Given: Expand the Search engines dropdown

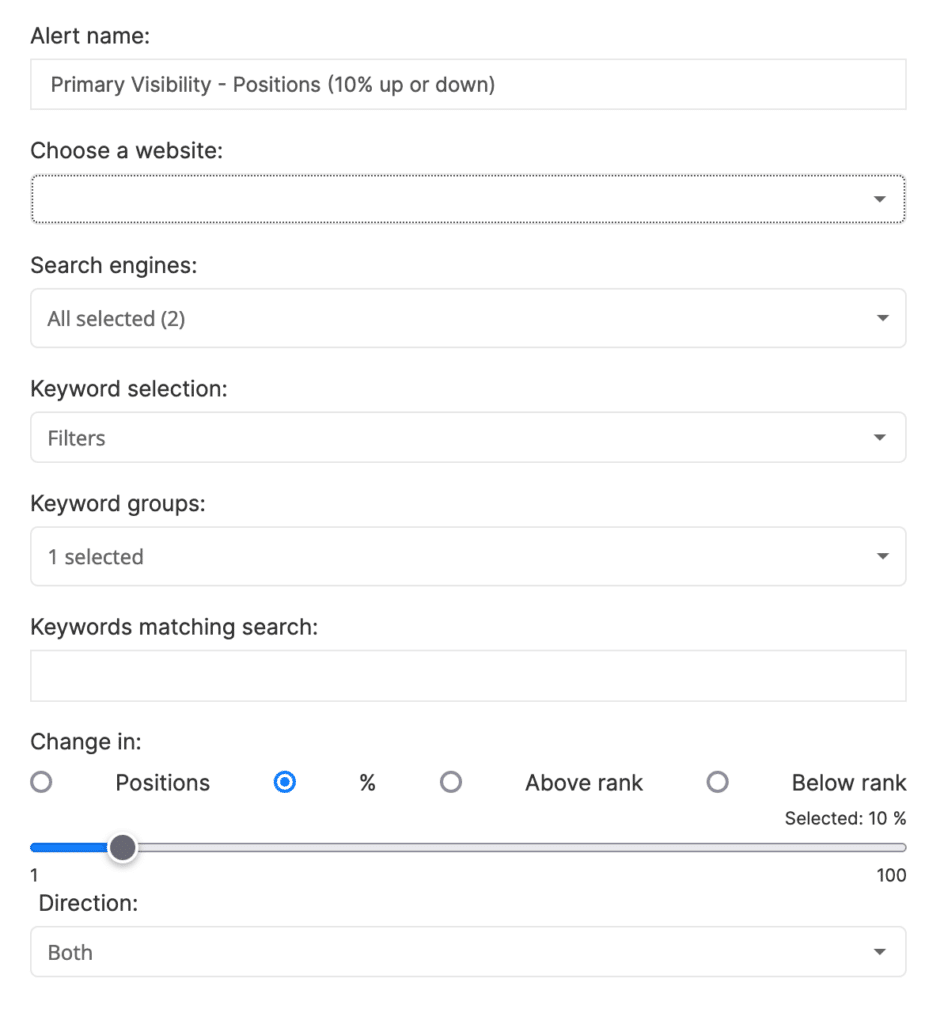Looking at the screenshot, I should point(468,318).
